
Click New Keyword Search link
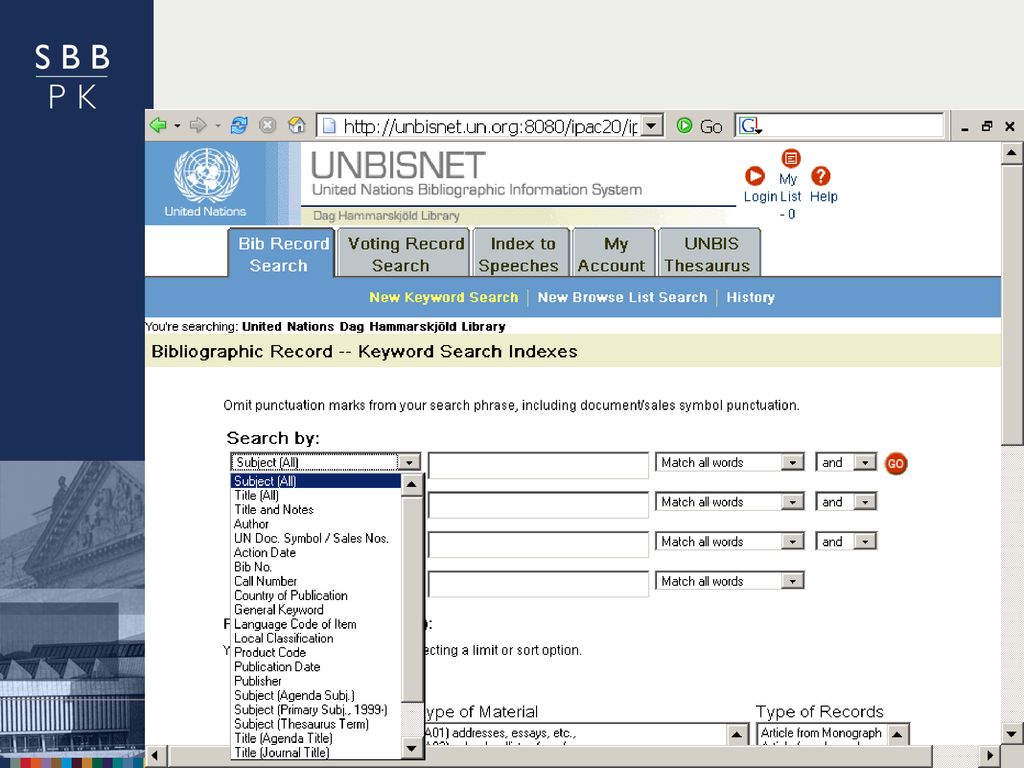(x=443, y=297)
